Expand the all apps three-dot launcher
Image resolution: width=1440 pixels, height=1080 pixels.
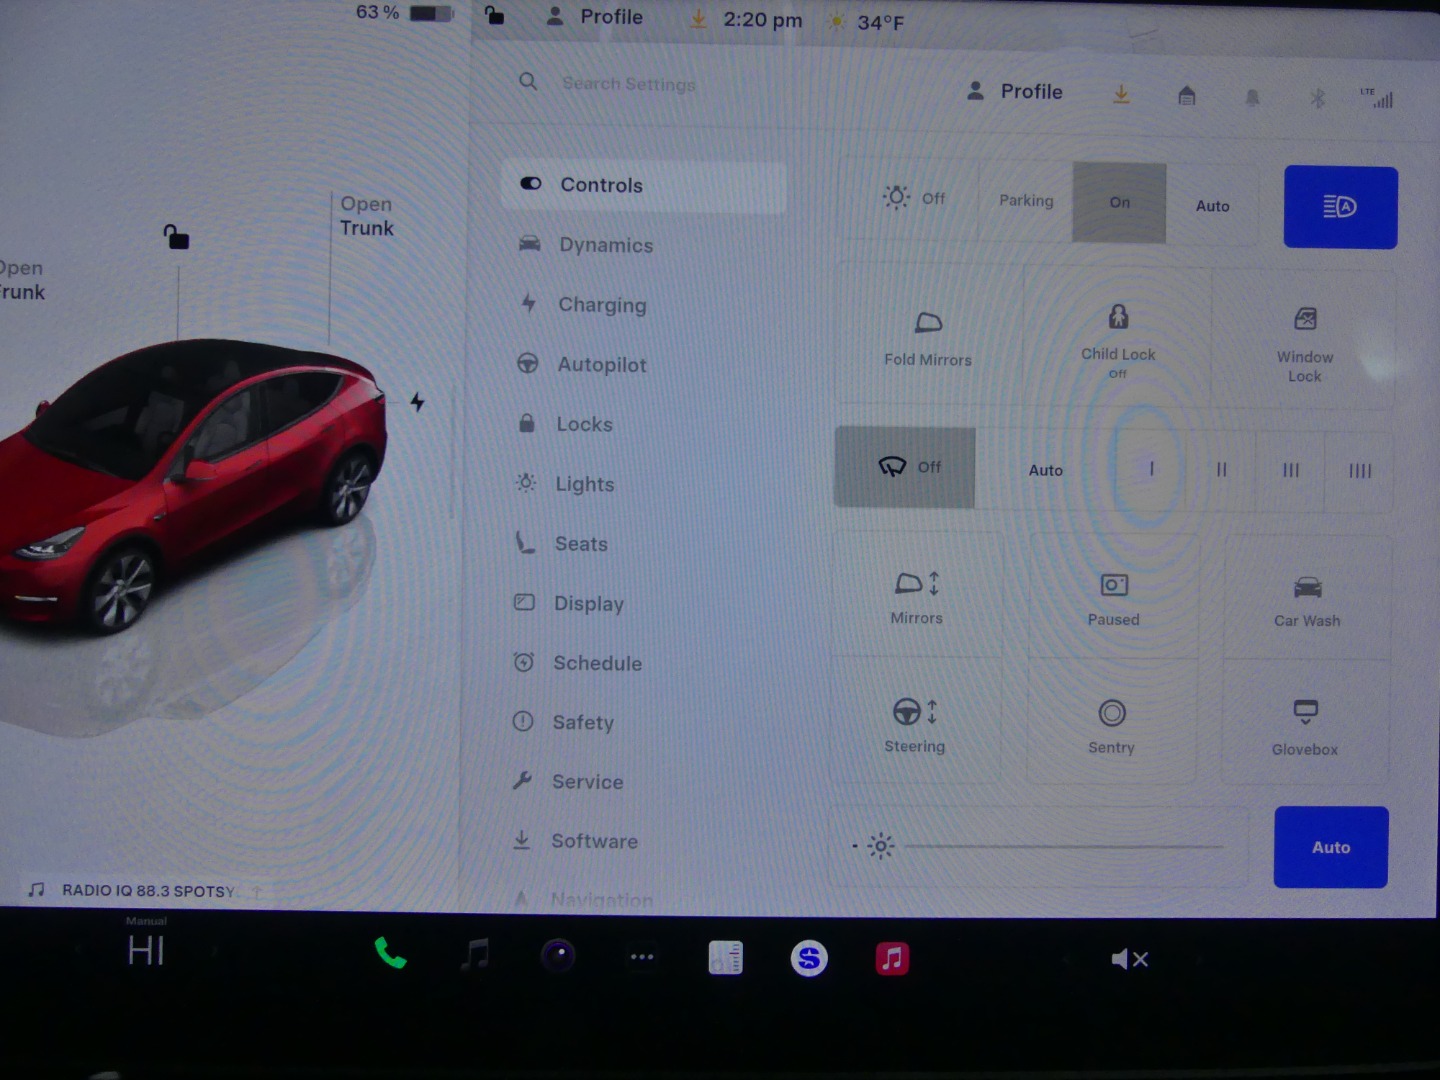click(x=642, y=957)
